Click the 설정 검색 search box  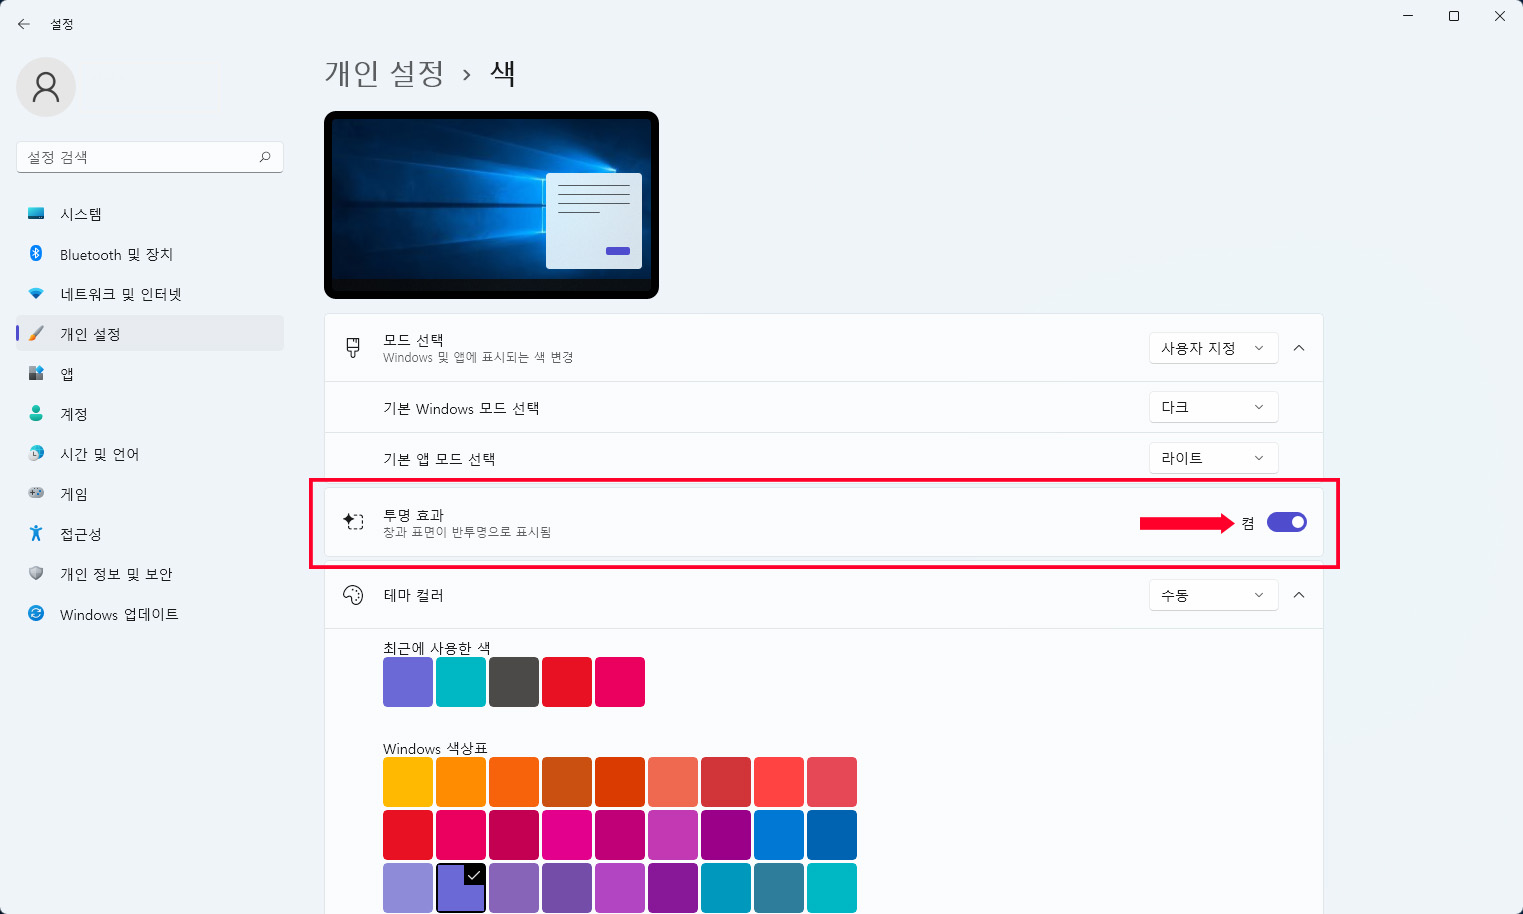pos(150,157)
